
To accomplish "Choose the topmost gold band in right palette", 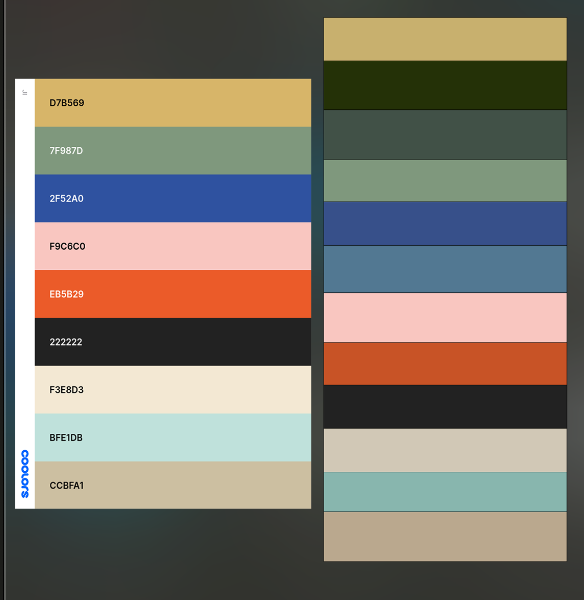I will (x=445, y=39).
